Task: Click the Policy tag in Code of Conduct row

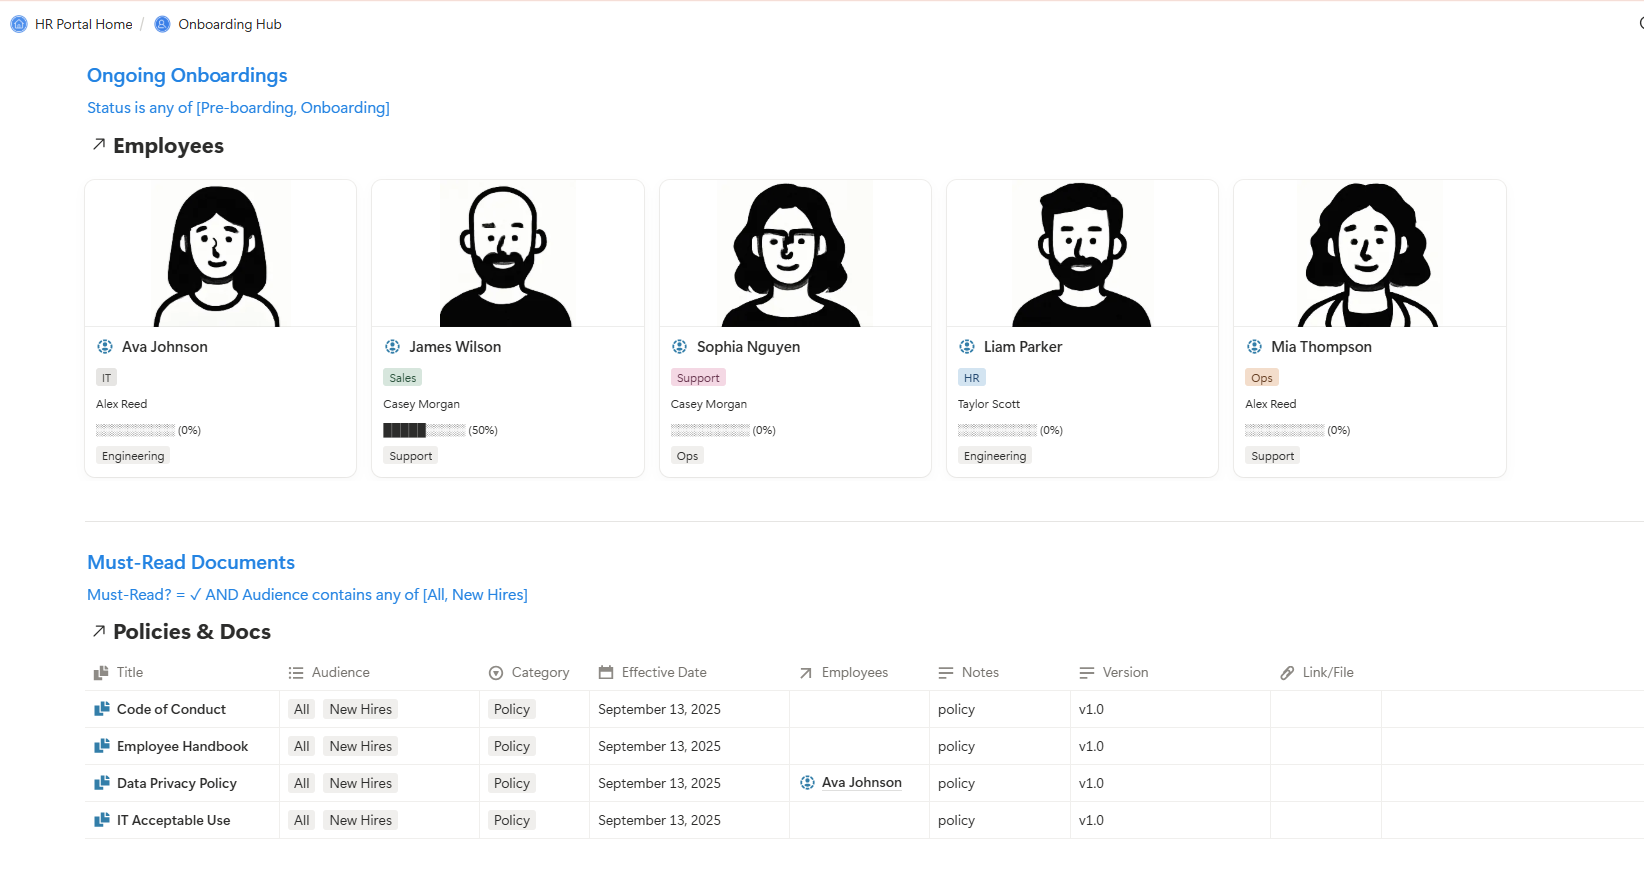Action: coord(512,709)
